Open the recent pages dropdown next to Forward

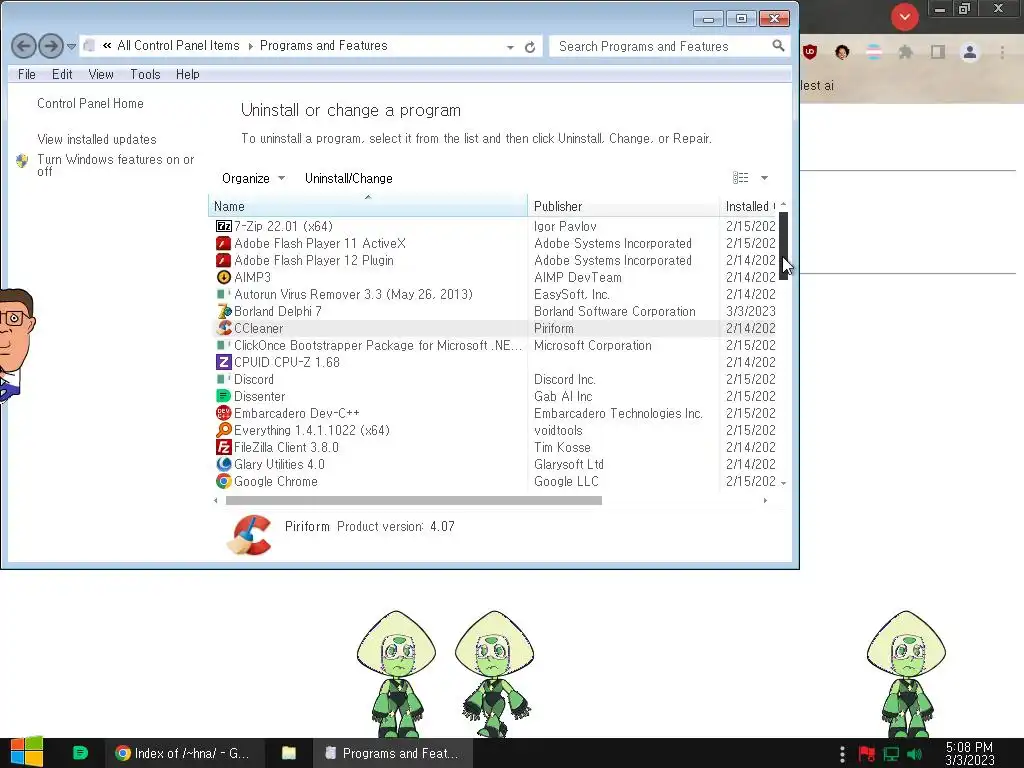point(72,46)
